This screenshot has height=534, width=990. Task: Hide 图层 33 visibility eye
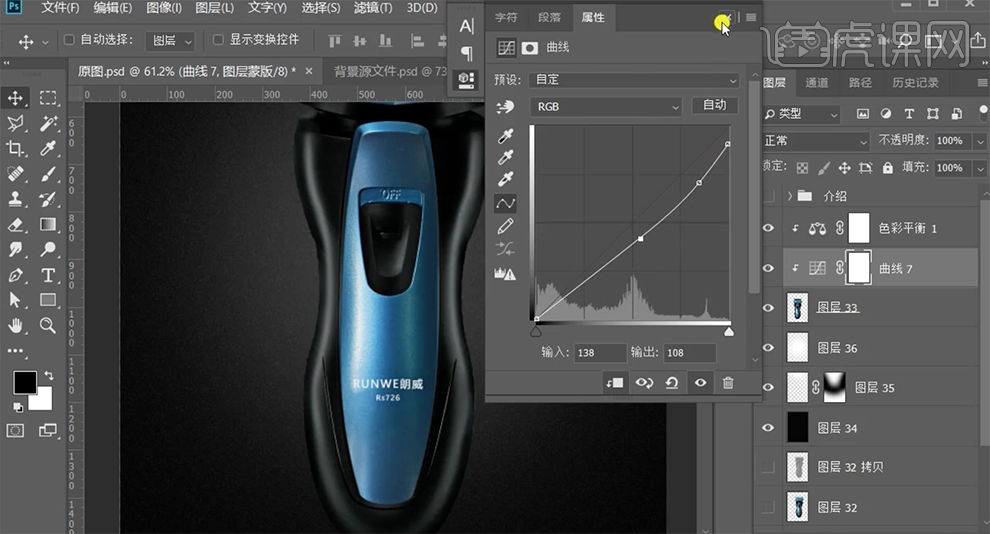(x=768, y=307)
